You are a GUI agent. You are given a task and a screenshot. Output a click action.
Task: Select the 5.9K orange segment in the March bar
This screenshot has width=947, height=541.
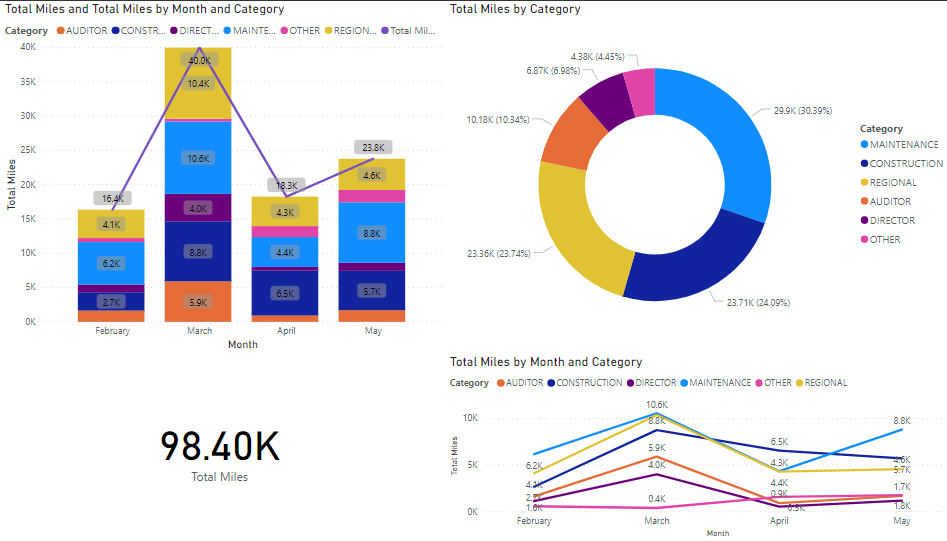(198, 302)
